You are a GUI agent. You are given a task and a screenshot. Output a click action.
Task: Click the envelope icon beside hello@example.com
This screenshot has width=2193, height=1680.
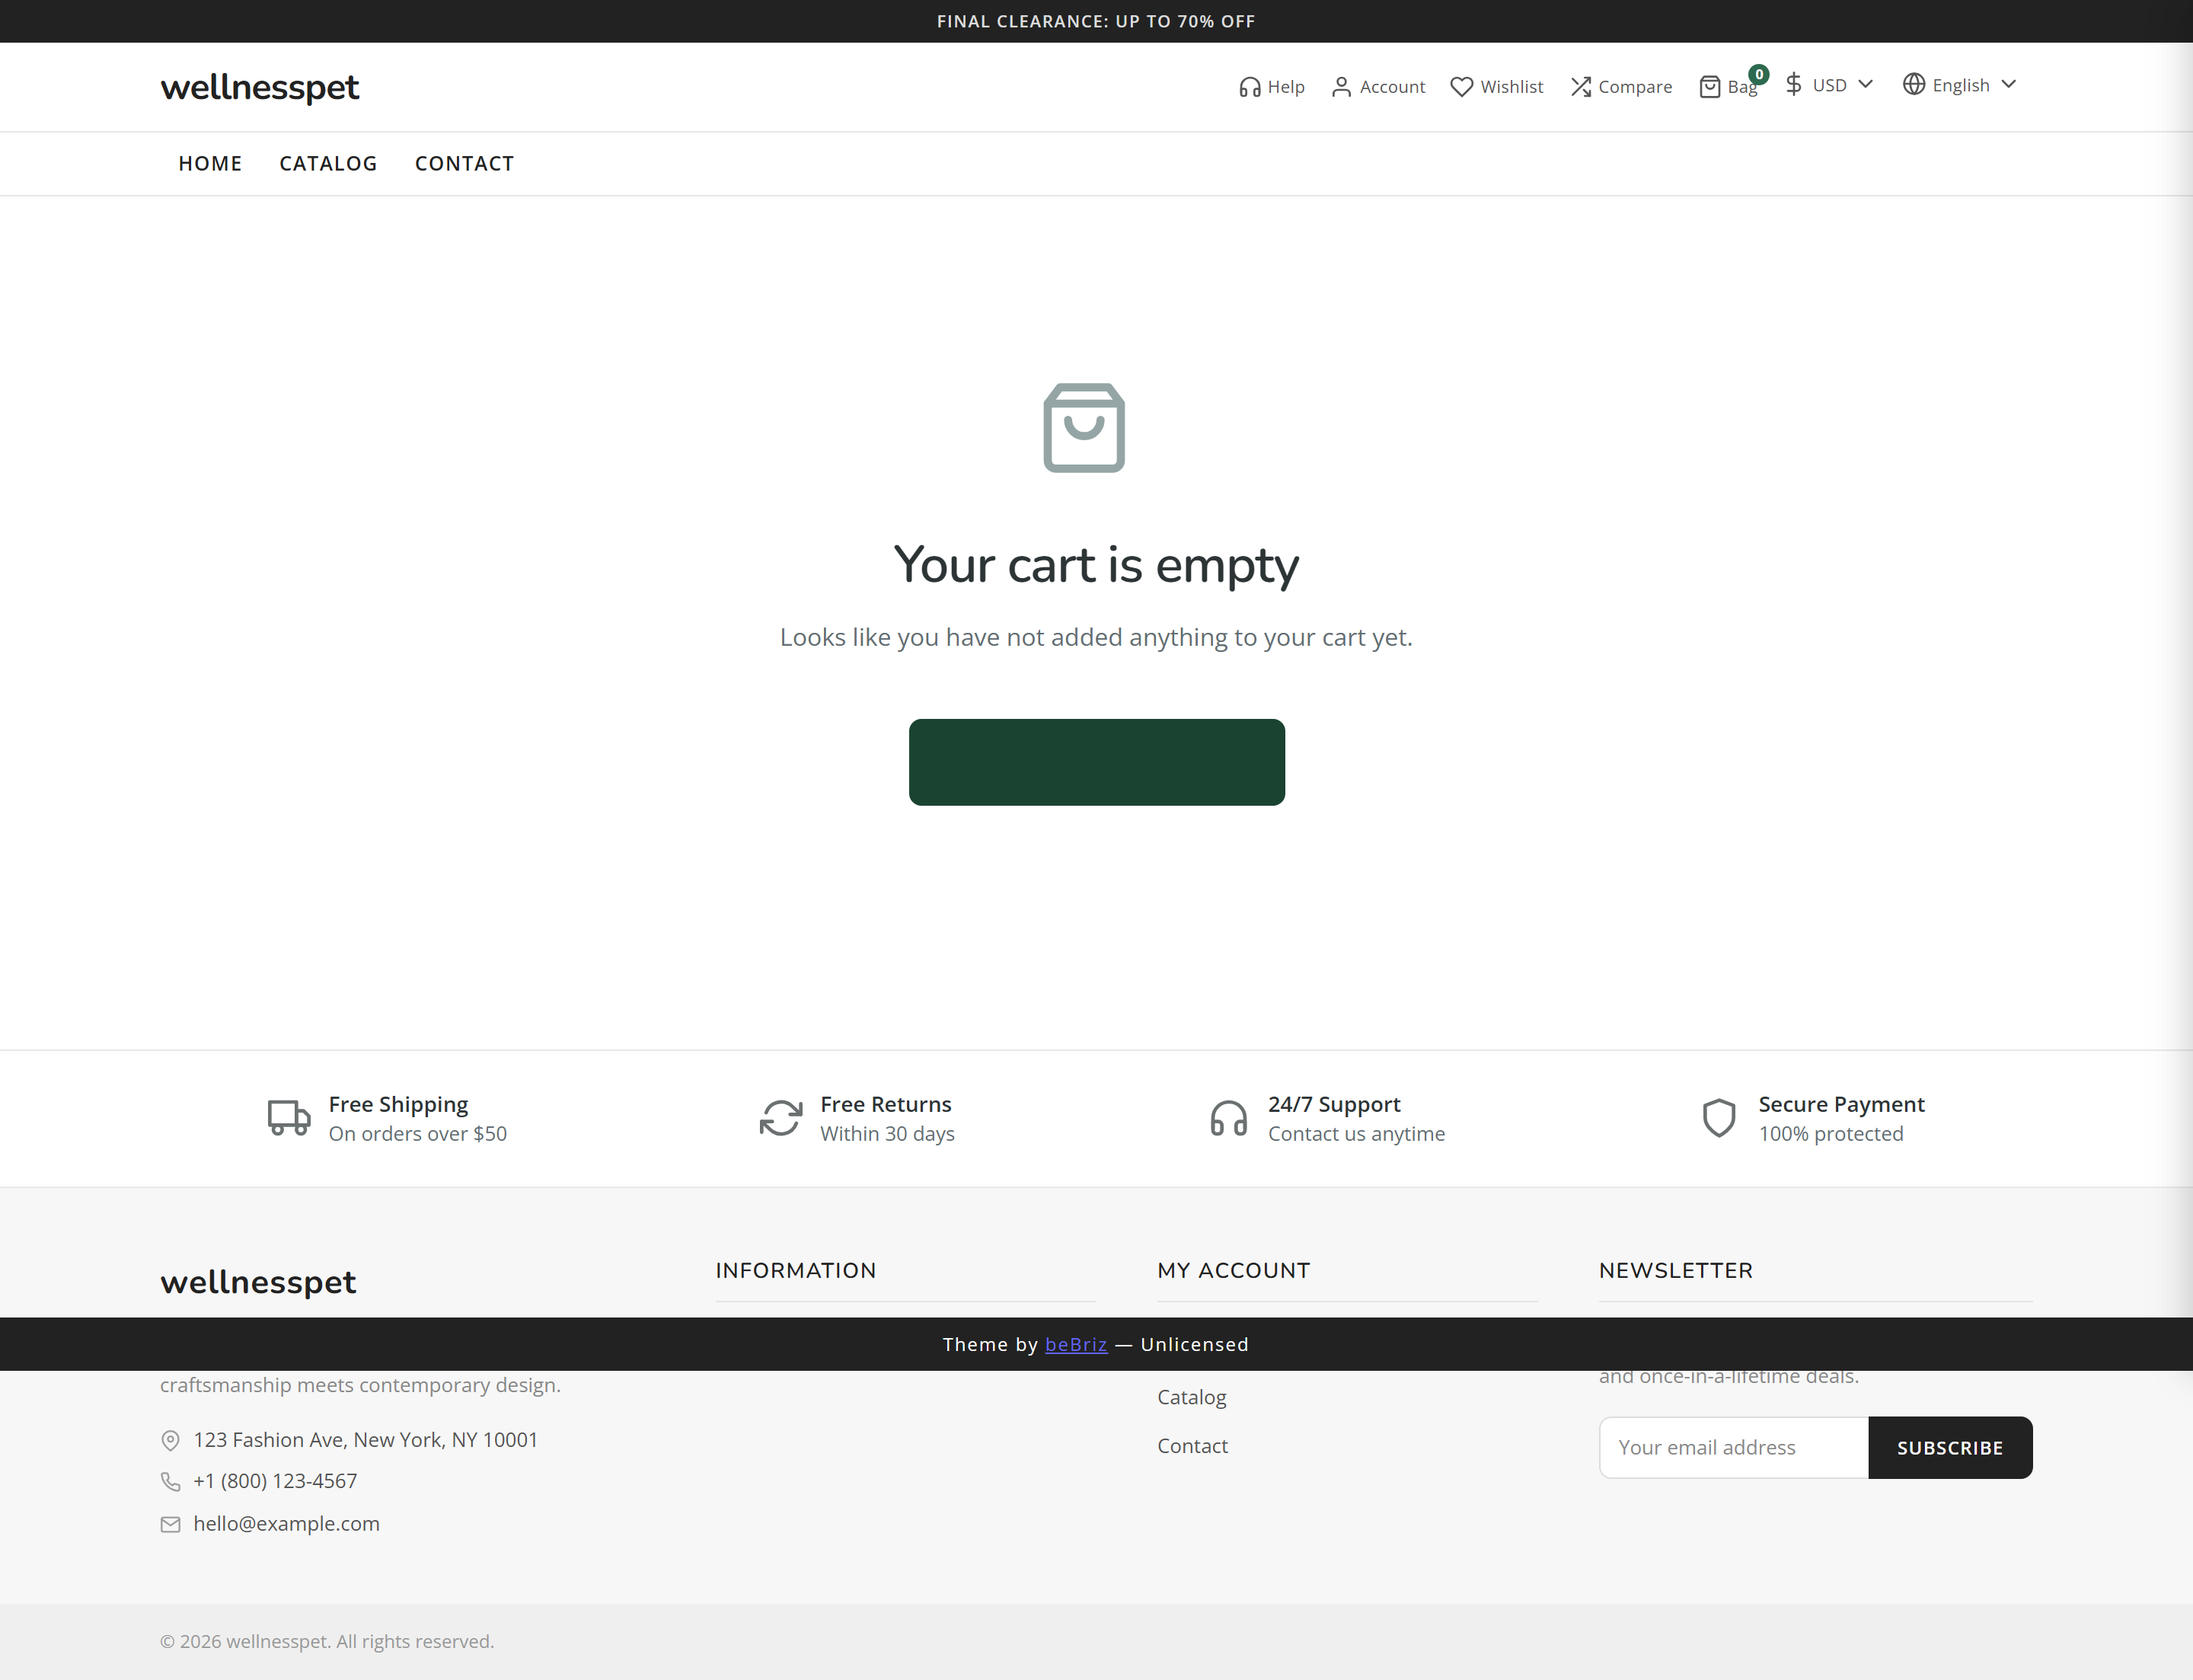[170, 1524]
